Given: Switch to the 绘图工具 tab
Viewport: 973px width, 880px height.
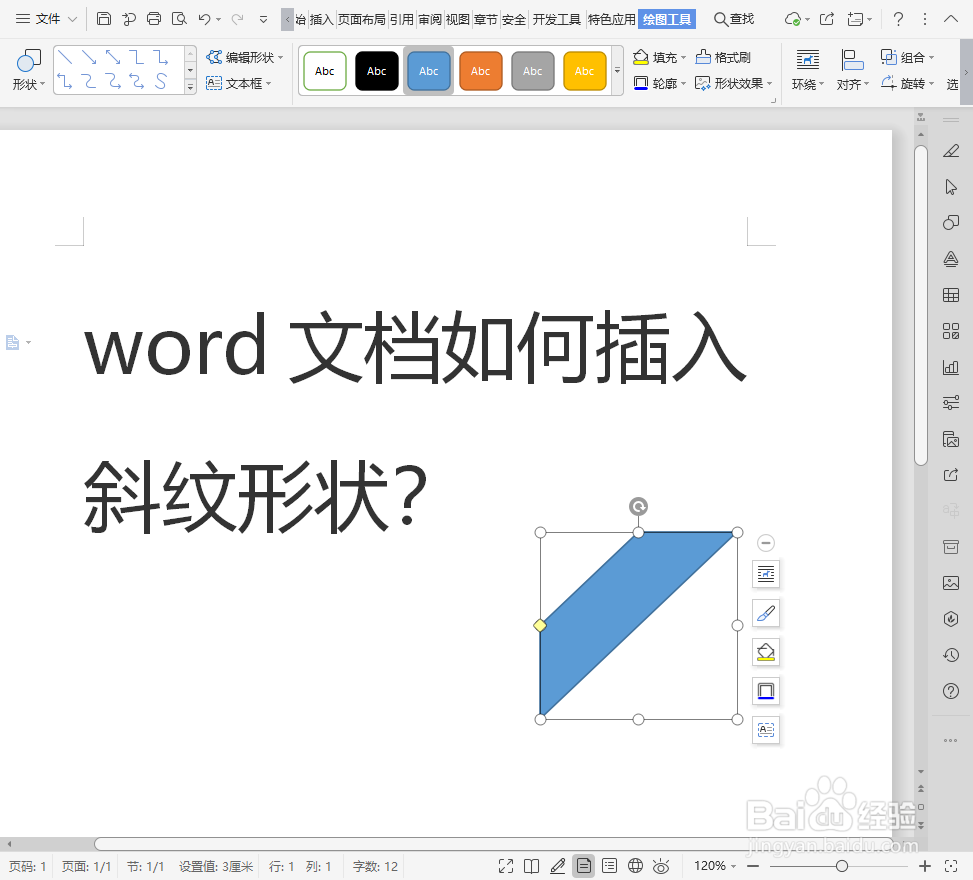Looking at the screenshot, I should (x=666, y=19).
